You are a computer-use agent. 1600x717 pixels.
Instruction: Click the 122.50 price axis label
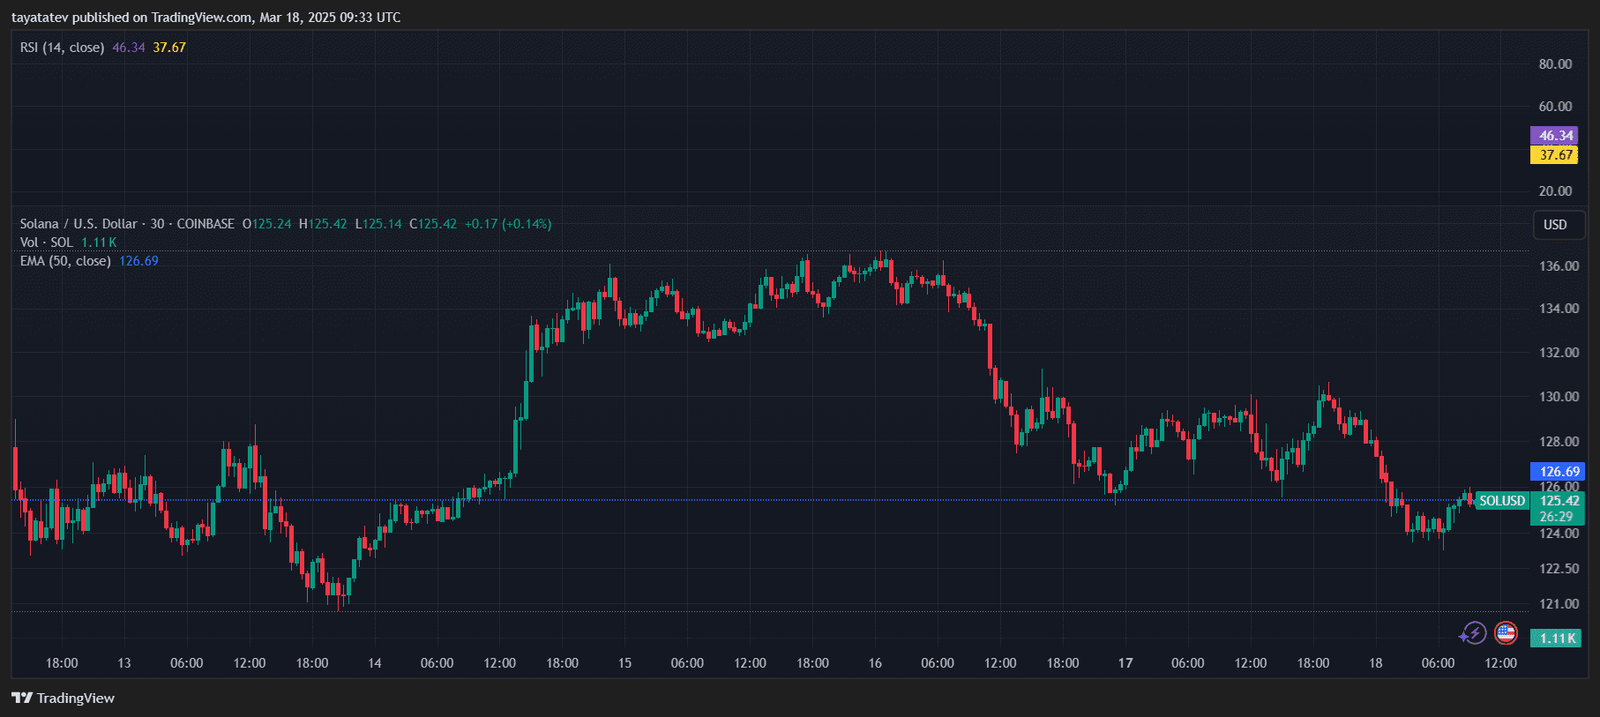(1559, 568)
